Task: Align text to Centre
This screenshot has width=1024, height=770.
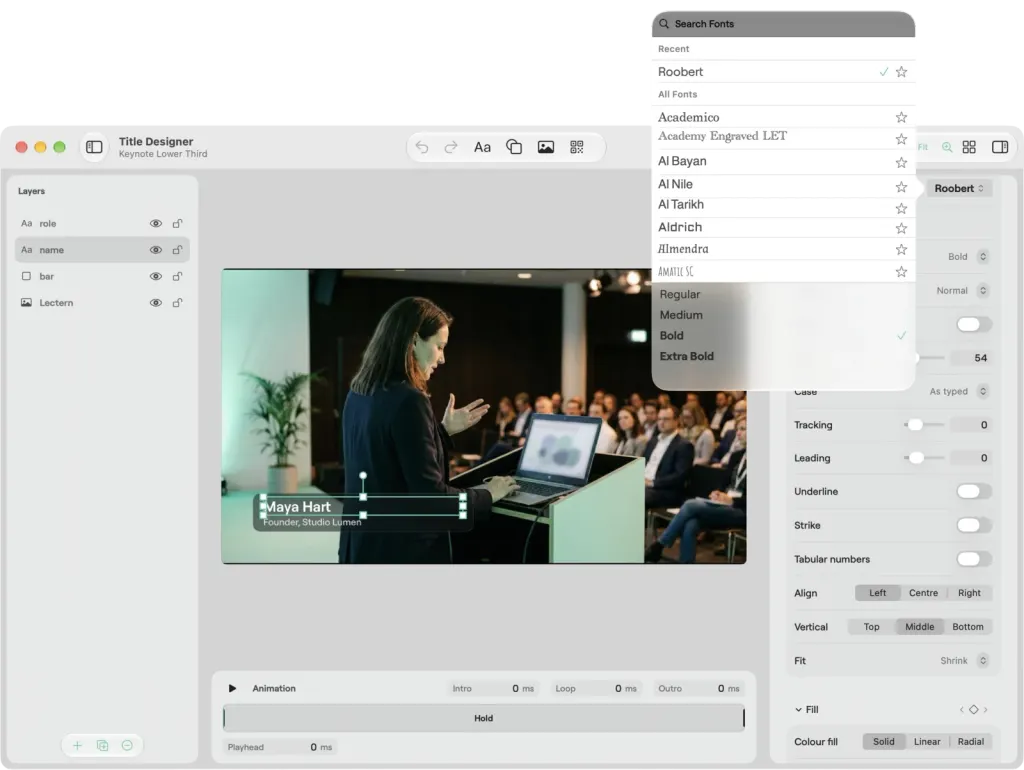Action: tap(923, 593)
